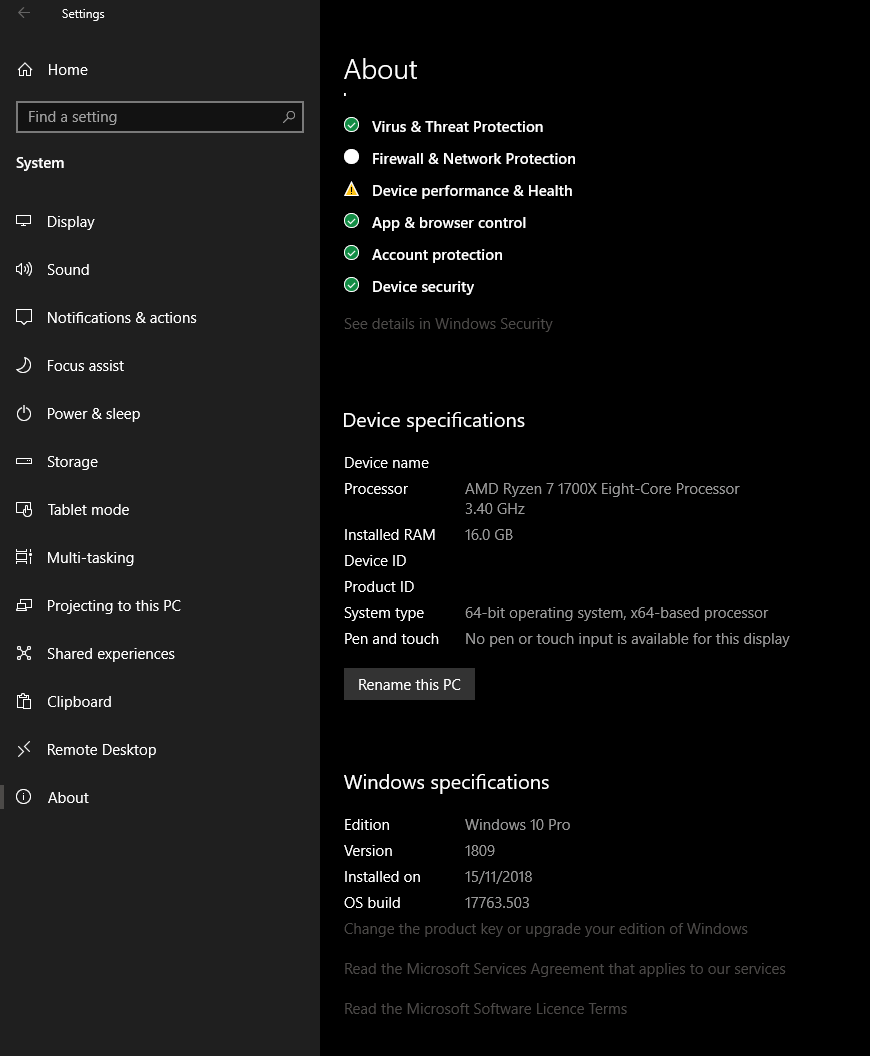The image size is (870, 1056).
Task: Click the Home house icon
Action: coord(25,69)
